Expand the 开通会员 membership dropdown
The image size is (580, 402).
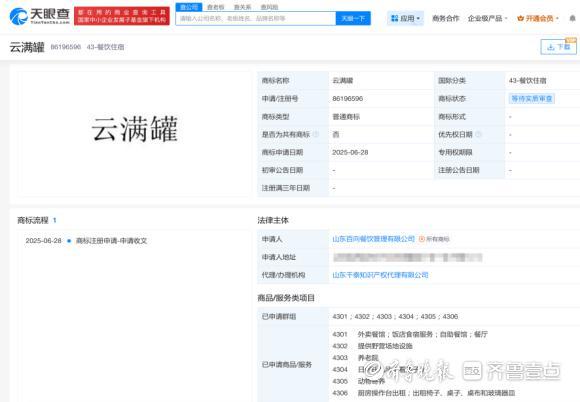[538, 18]
